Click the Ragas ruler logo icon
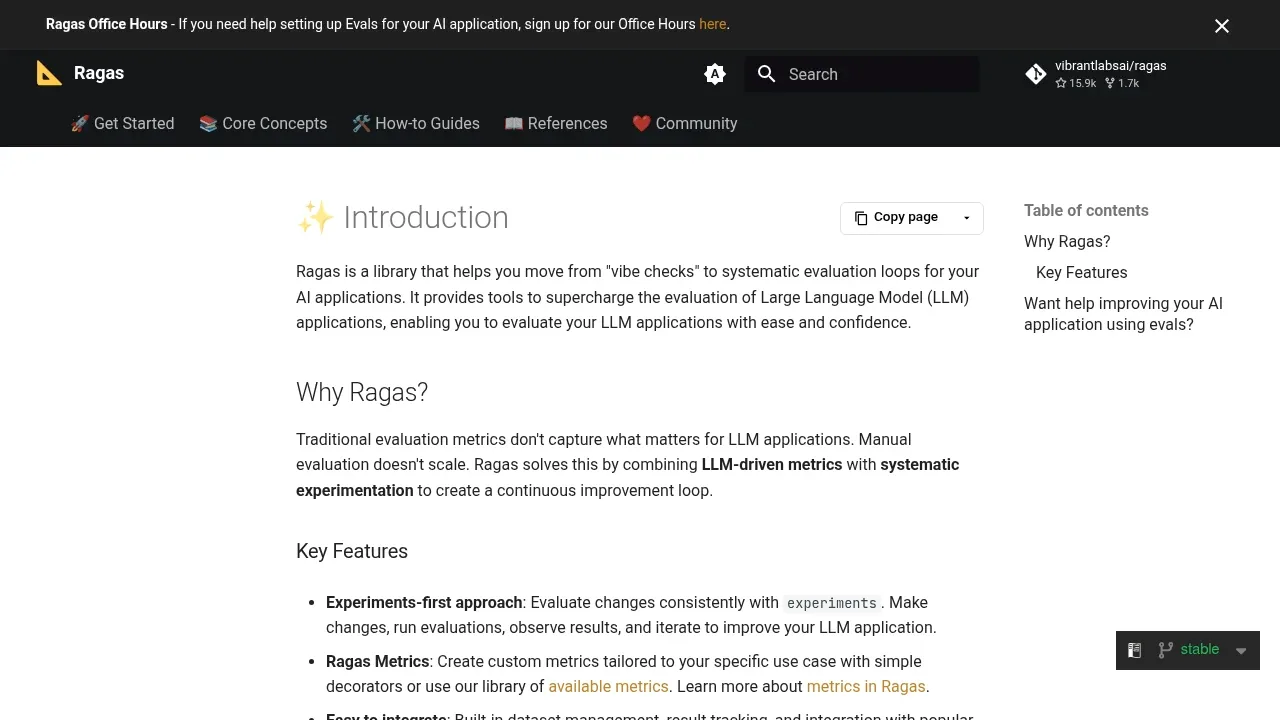 [x=49, y=73]
